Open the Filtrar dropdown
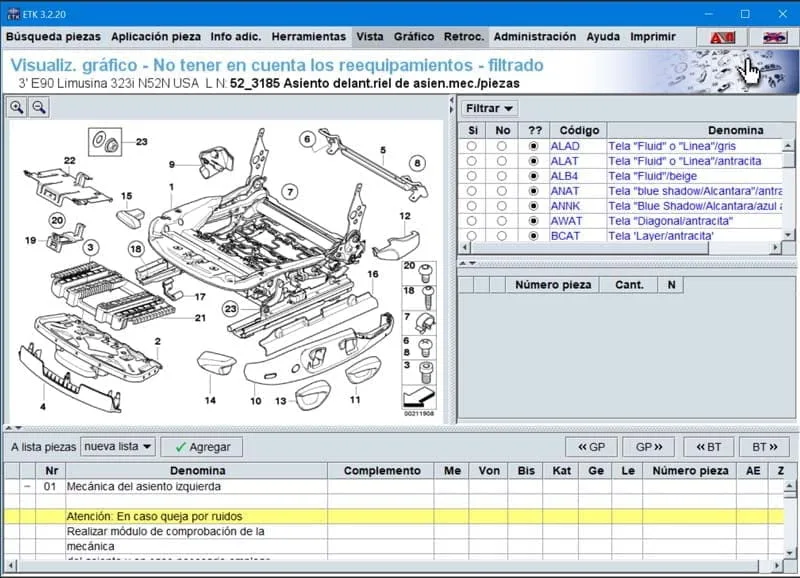The height and width of the screenshot is (578, 800). (490, 108)
